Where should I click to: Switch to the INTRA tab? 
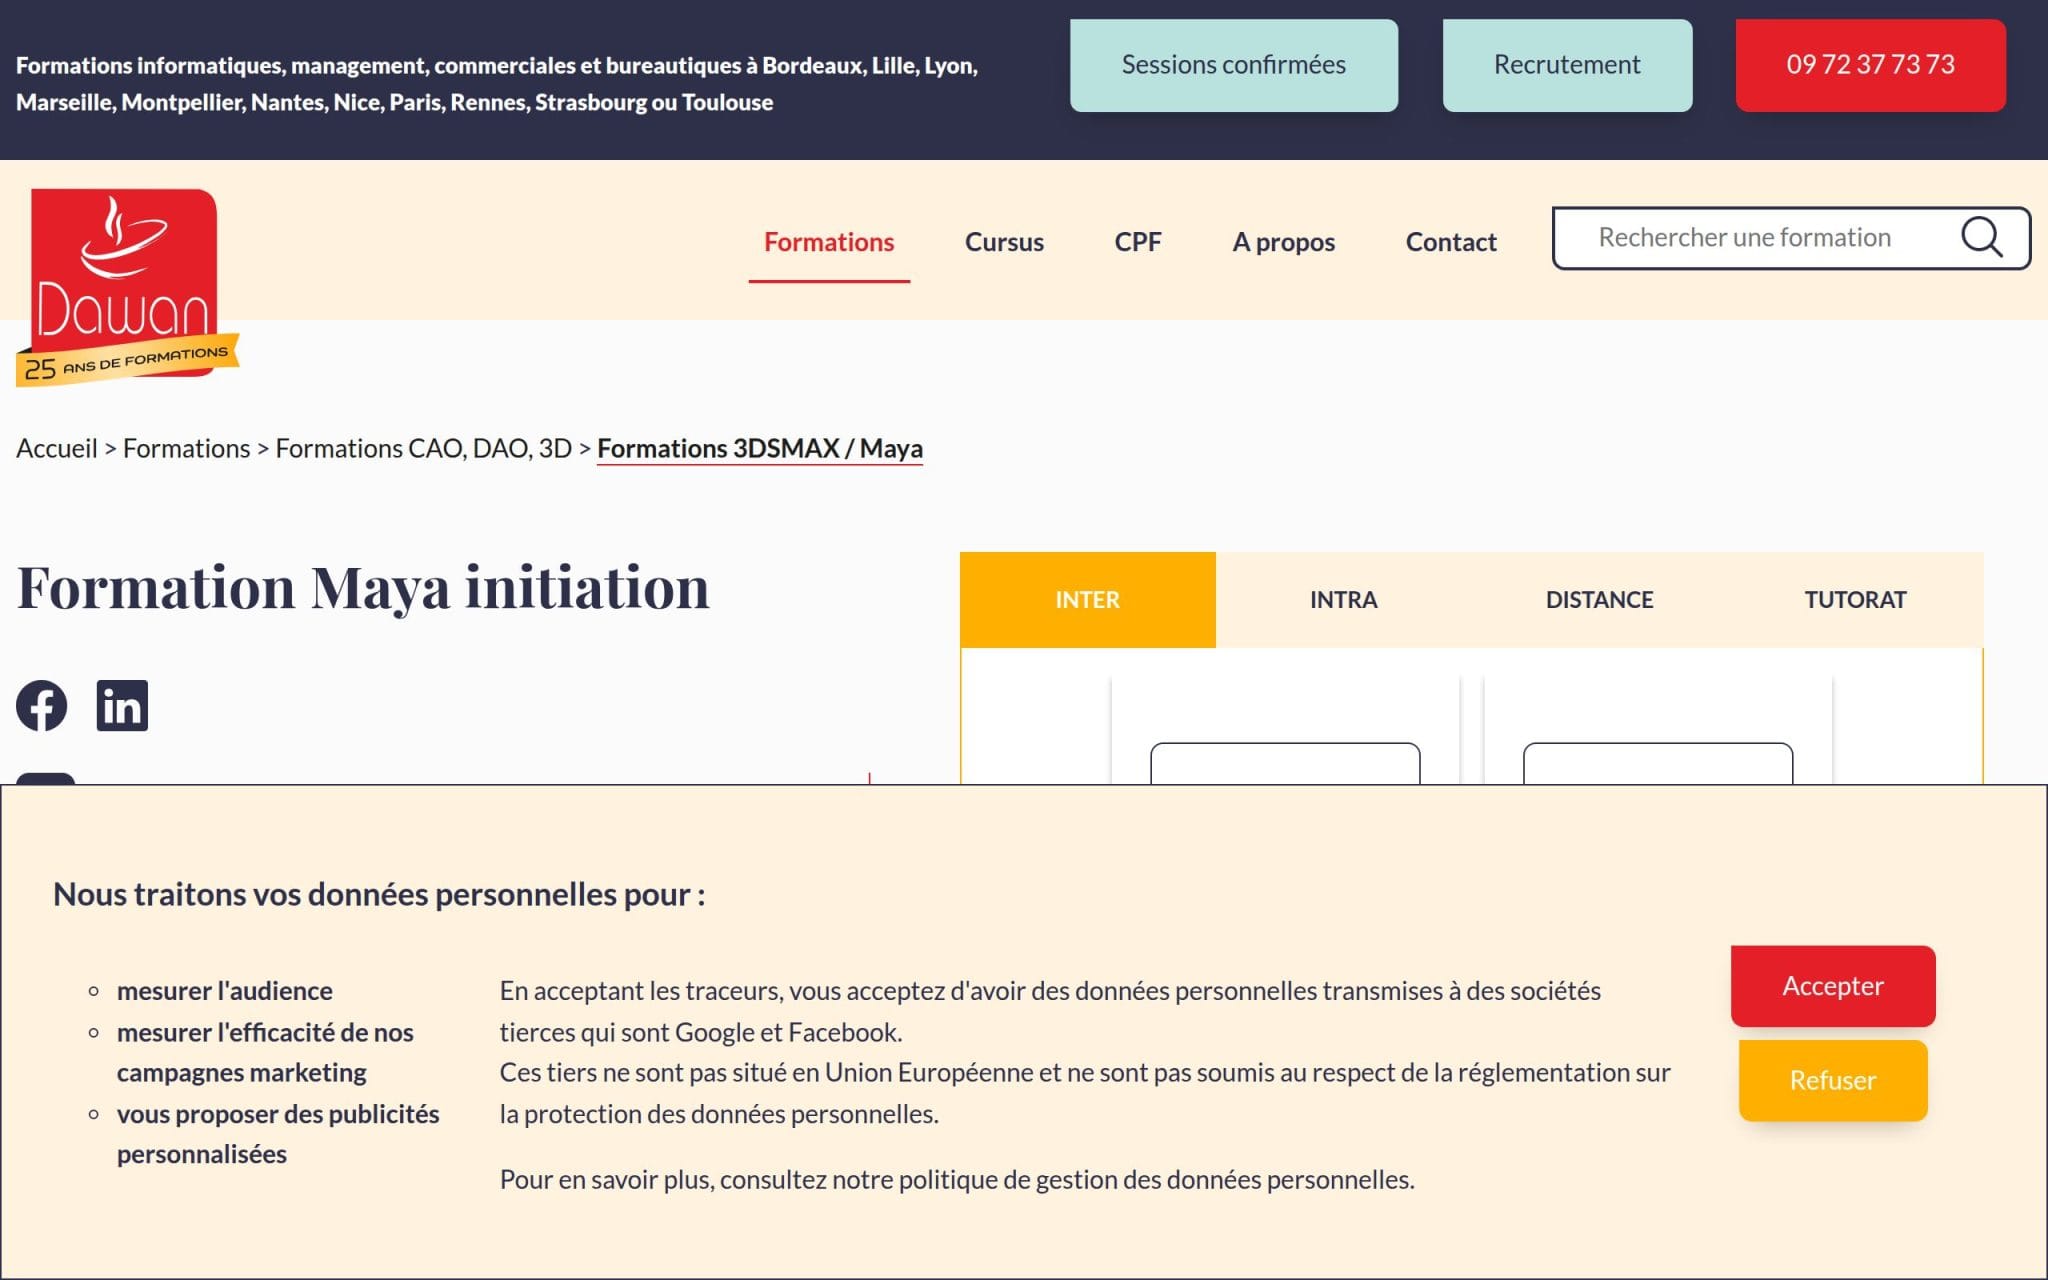[1344, 600]
